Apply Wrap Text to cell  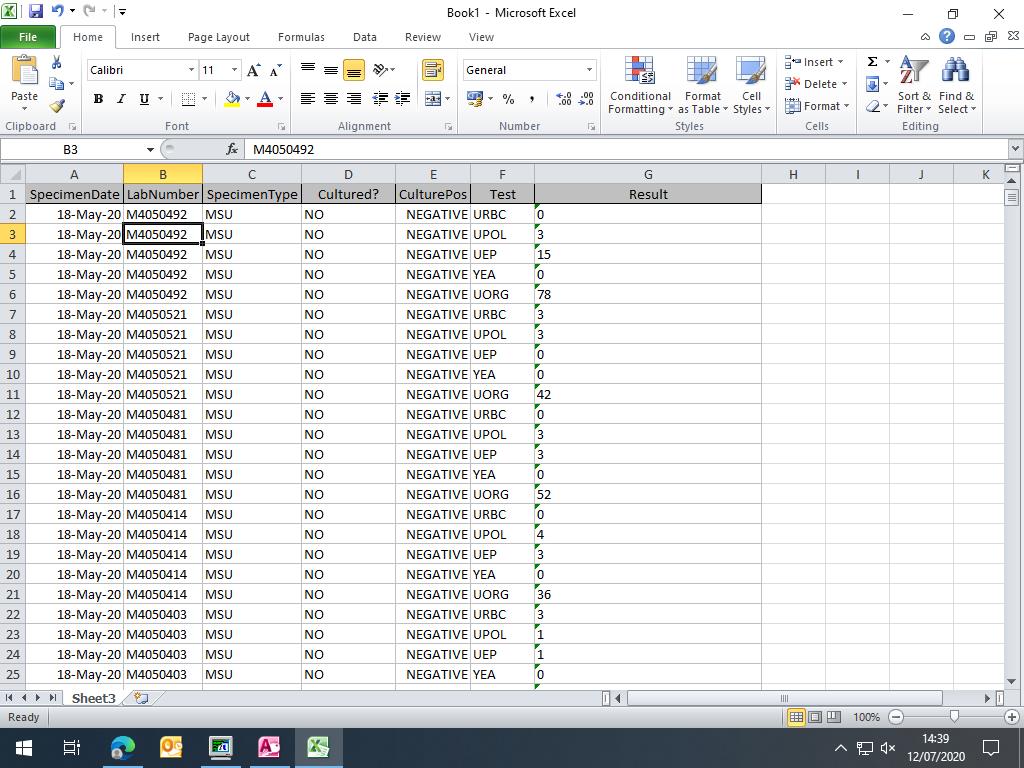433,70
